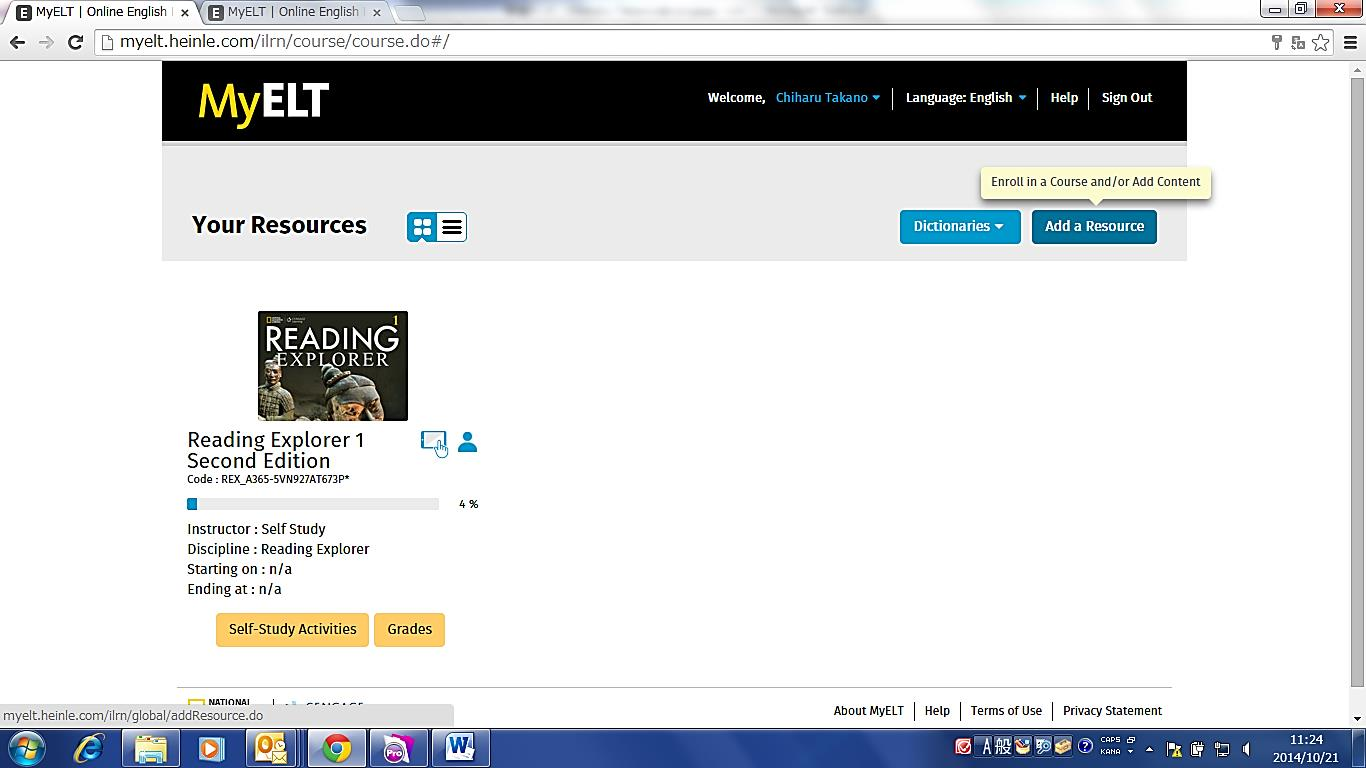Open About MyELT footer link
The image size is (1366, 768).
point(868,710)
